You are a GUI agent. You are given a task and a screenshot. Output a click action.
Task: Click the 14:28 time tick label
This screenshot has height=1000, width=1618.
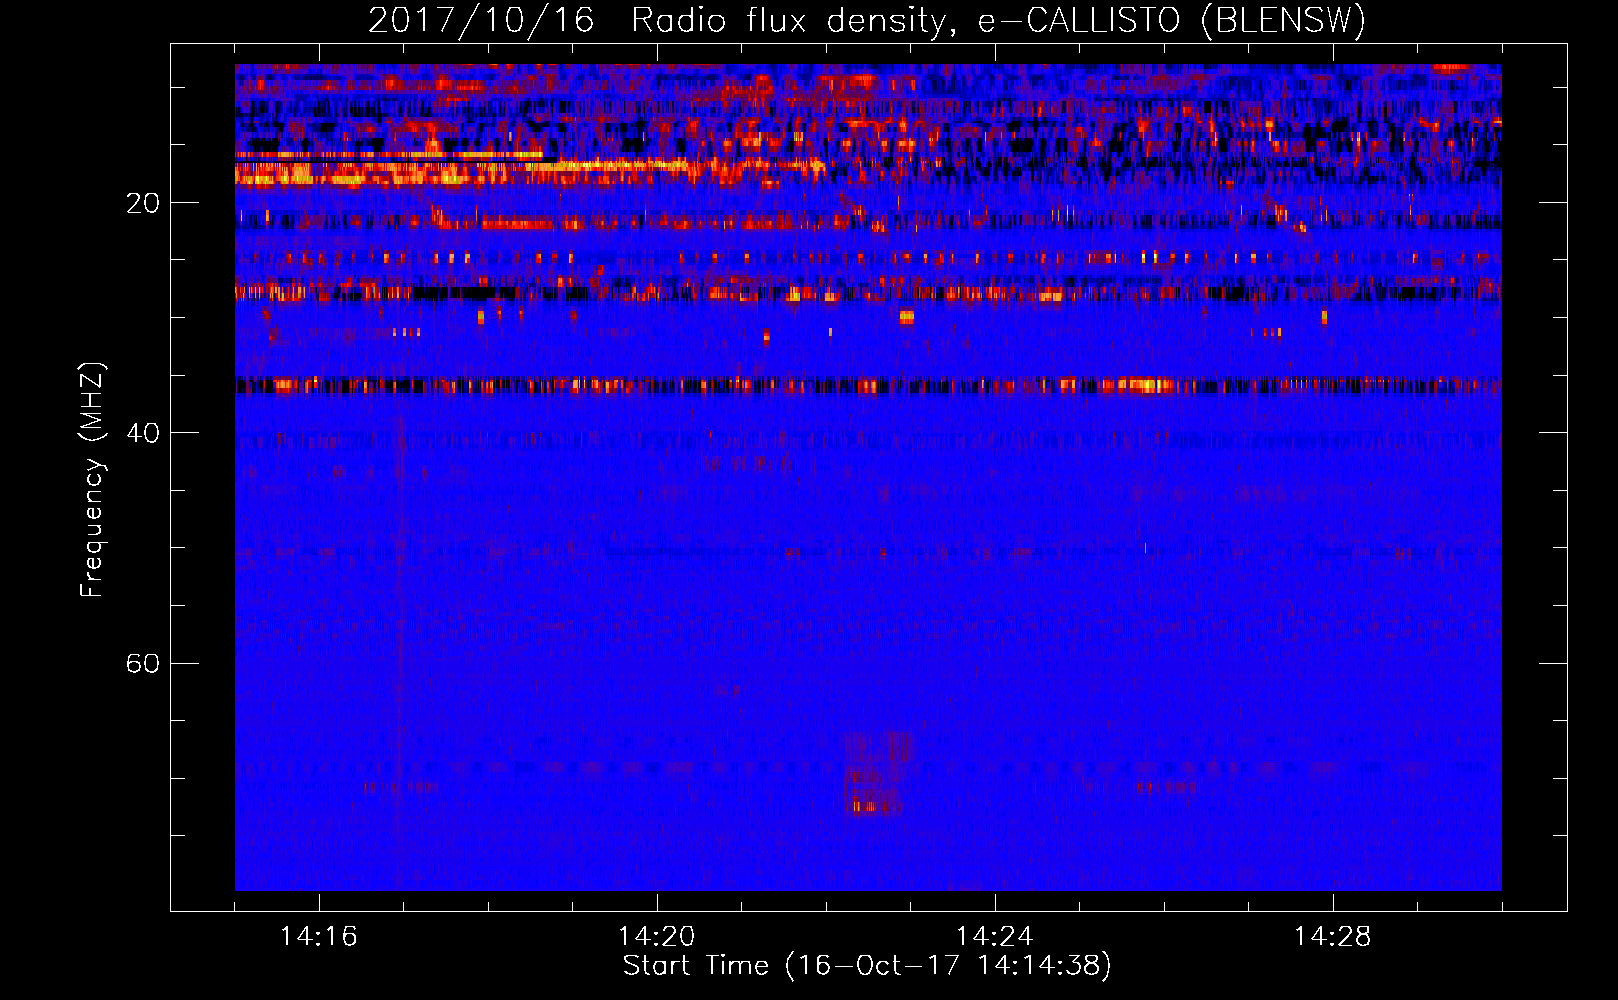[1332, 937]
